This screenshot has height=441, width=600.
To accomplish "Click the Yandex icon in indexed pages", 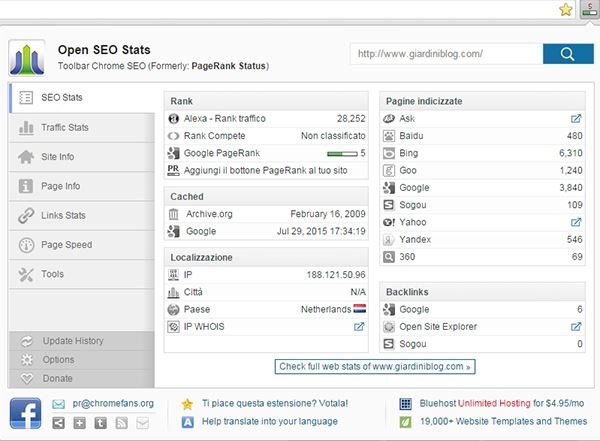I will click(x=389, y=240).
